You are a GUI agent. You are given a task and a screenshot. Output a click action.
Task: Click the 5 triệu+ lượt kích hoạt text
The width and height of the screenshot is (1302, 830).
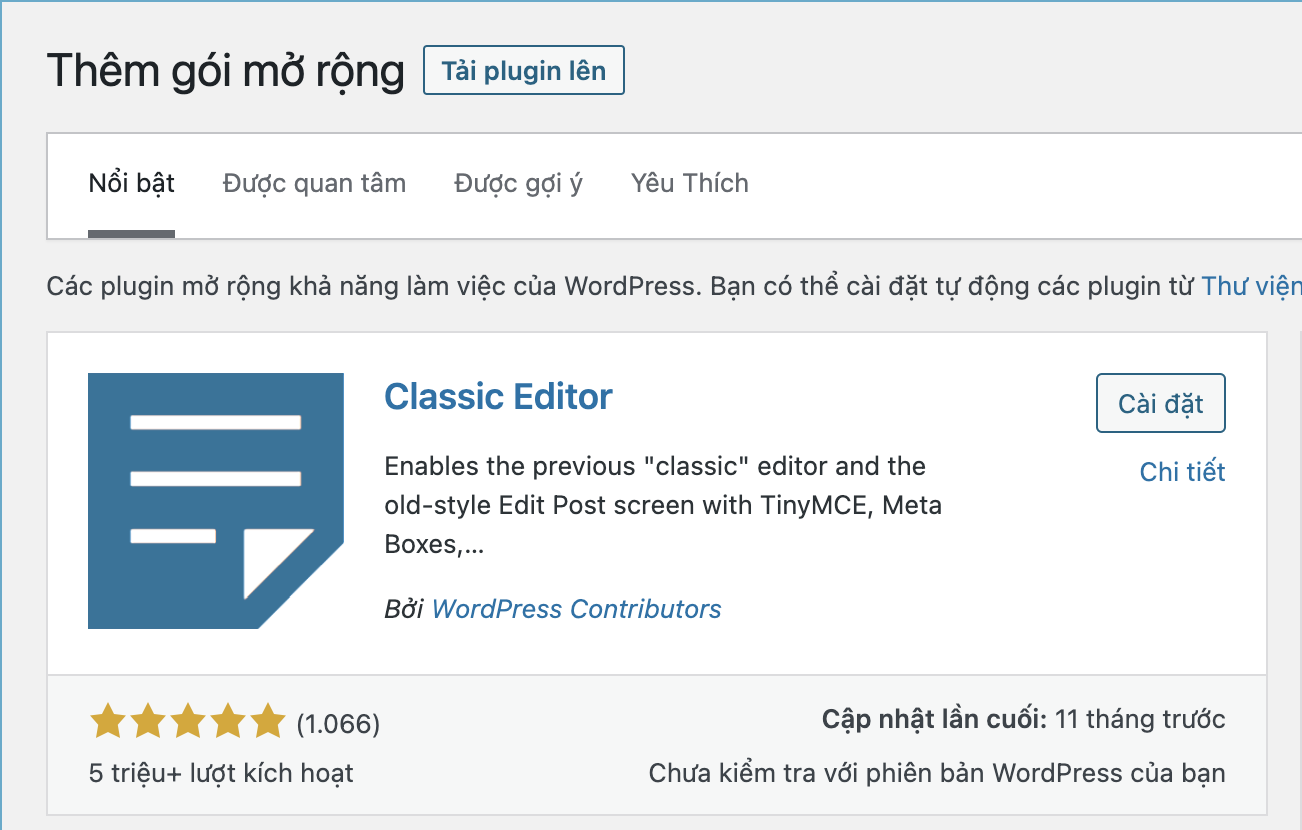click(221, 773)
